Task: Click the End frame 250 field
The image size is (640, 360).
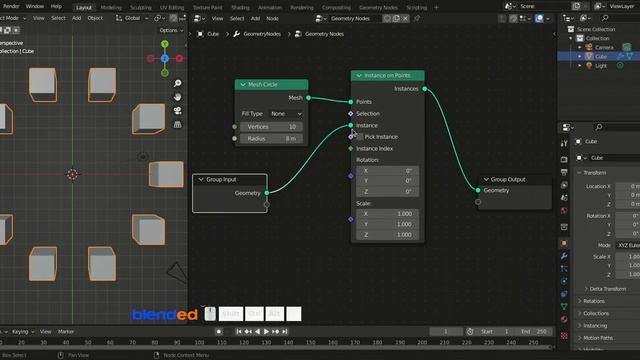Action: [535, 331]
